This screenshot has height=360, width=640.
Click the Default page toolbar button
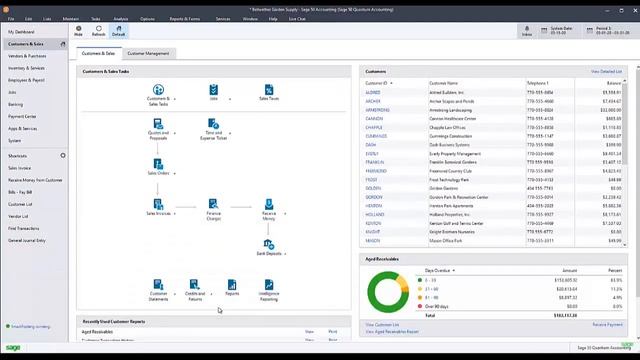[118, 31]
